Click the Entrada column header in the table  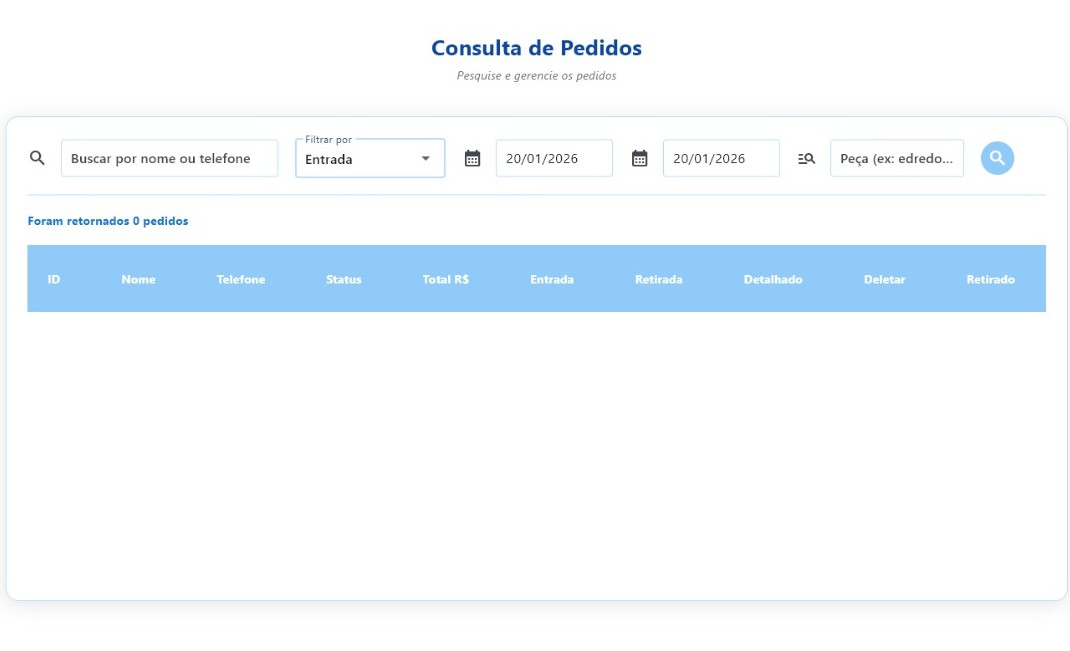pyautogui.click(x=552, y=279)
